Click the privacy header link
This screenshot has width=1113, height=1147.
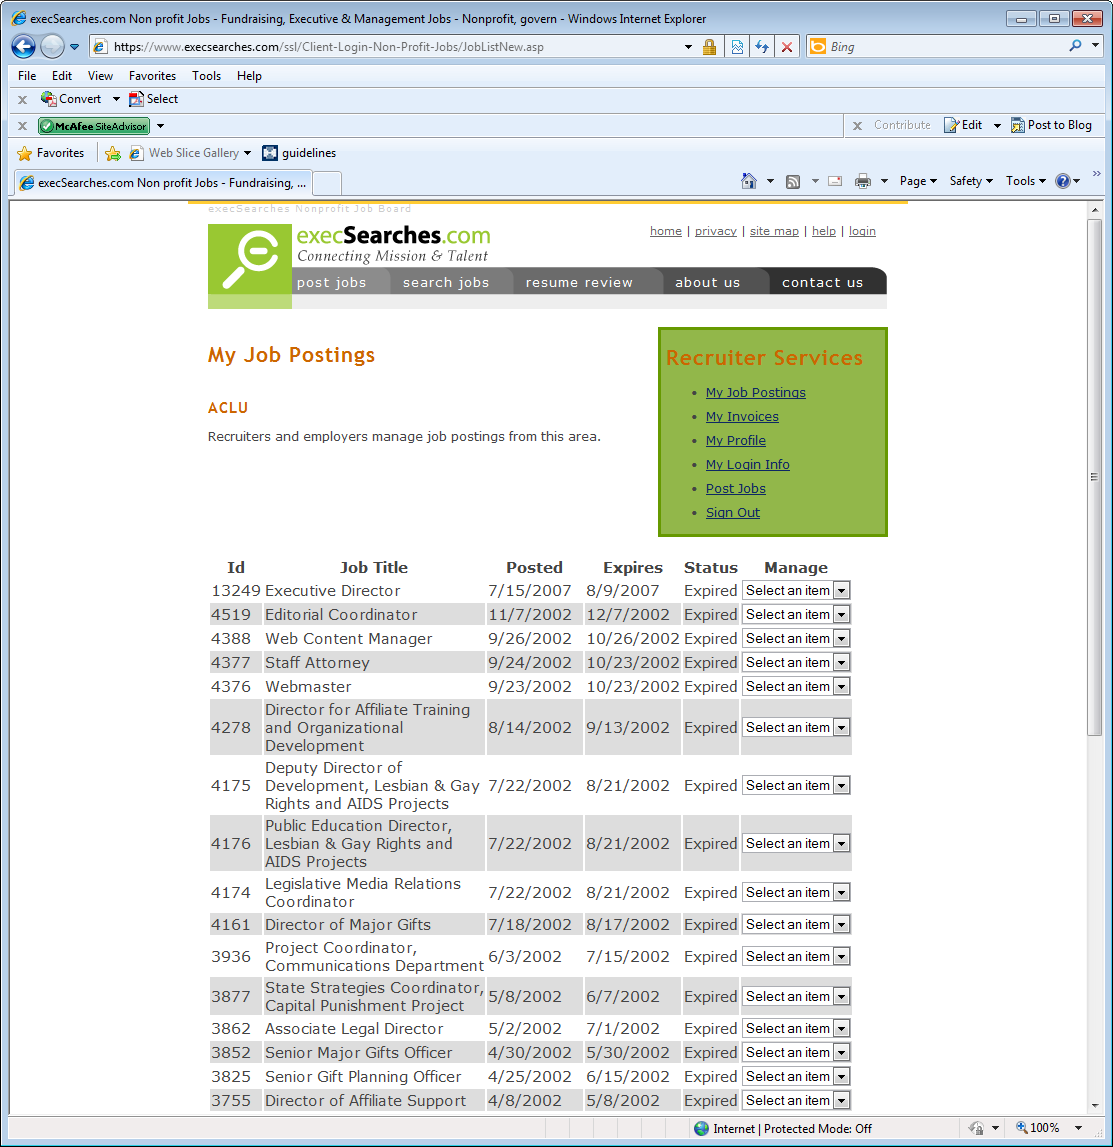click(x=716, y=231)
